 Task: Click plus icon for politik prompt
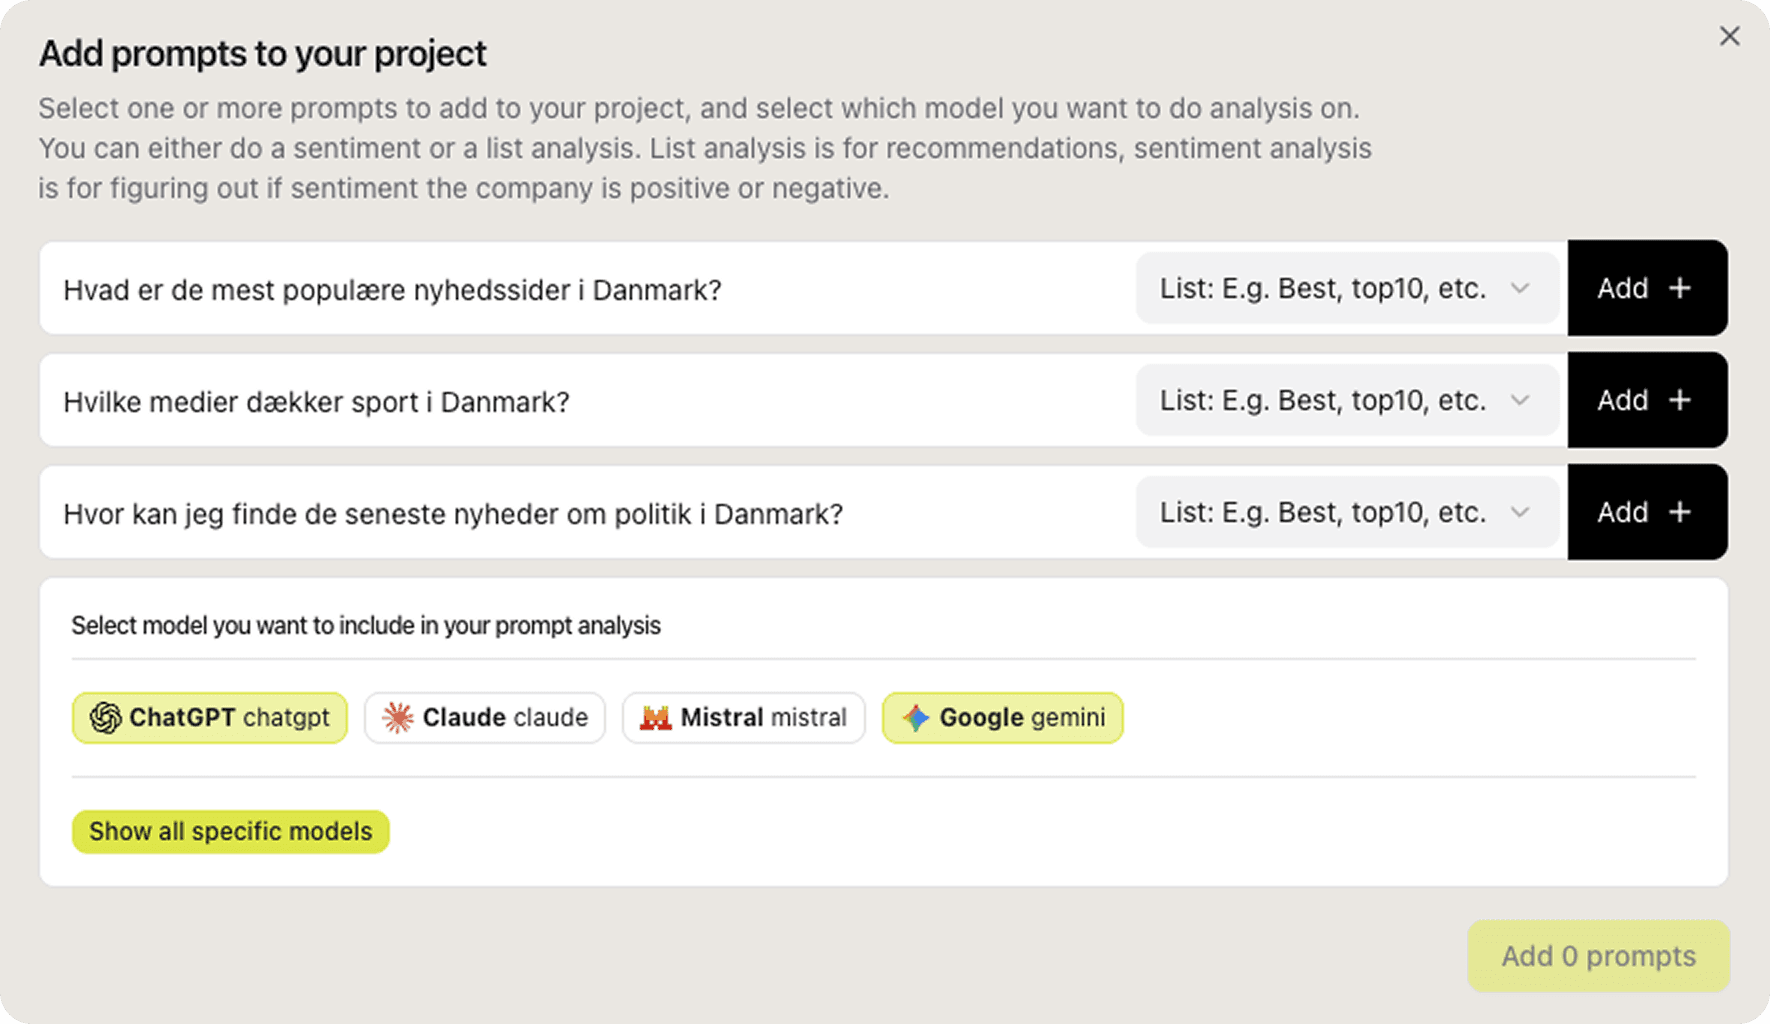point(1680,512)
